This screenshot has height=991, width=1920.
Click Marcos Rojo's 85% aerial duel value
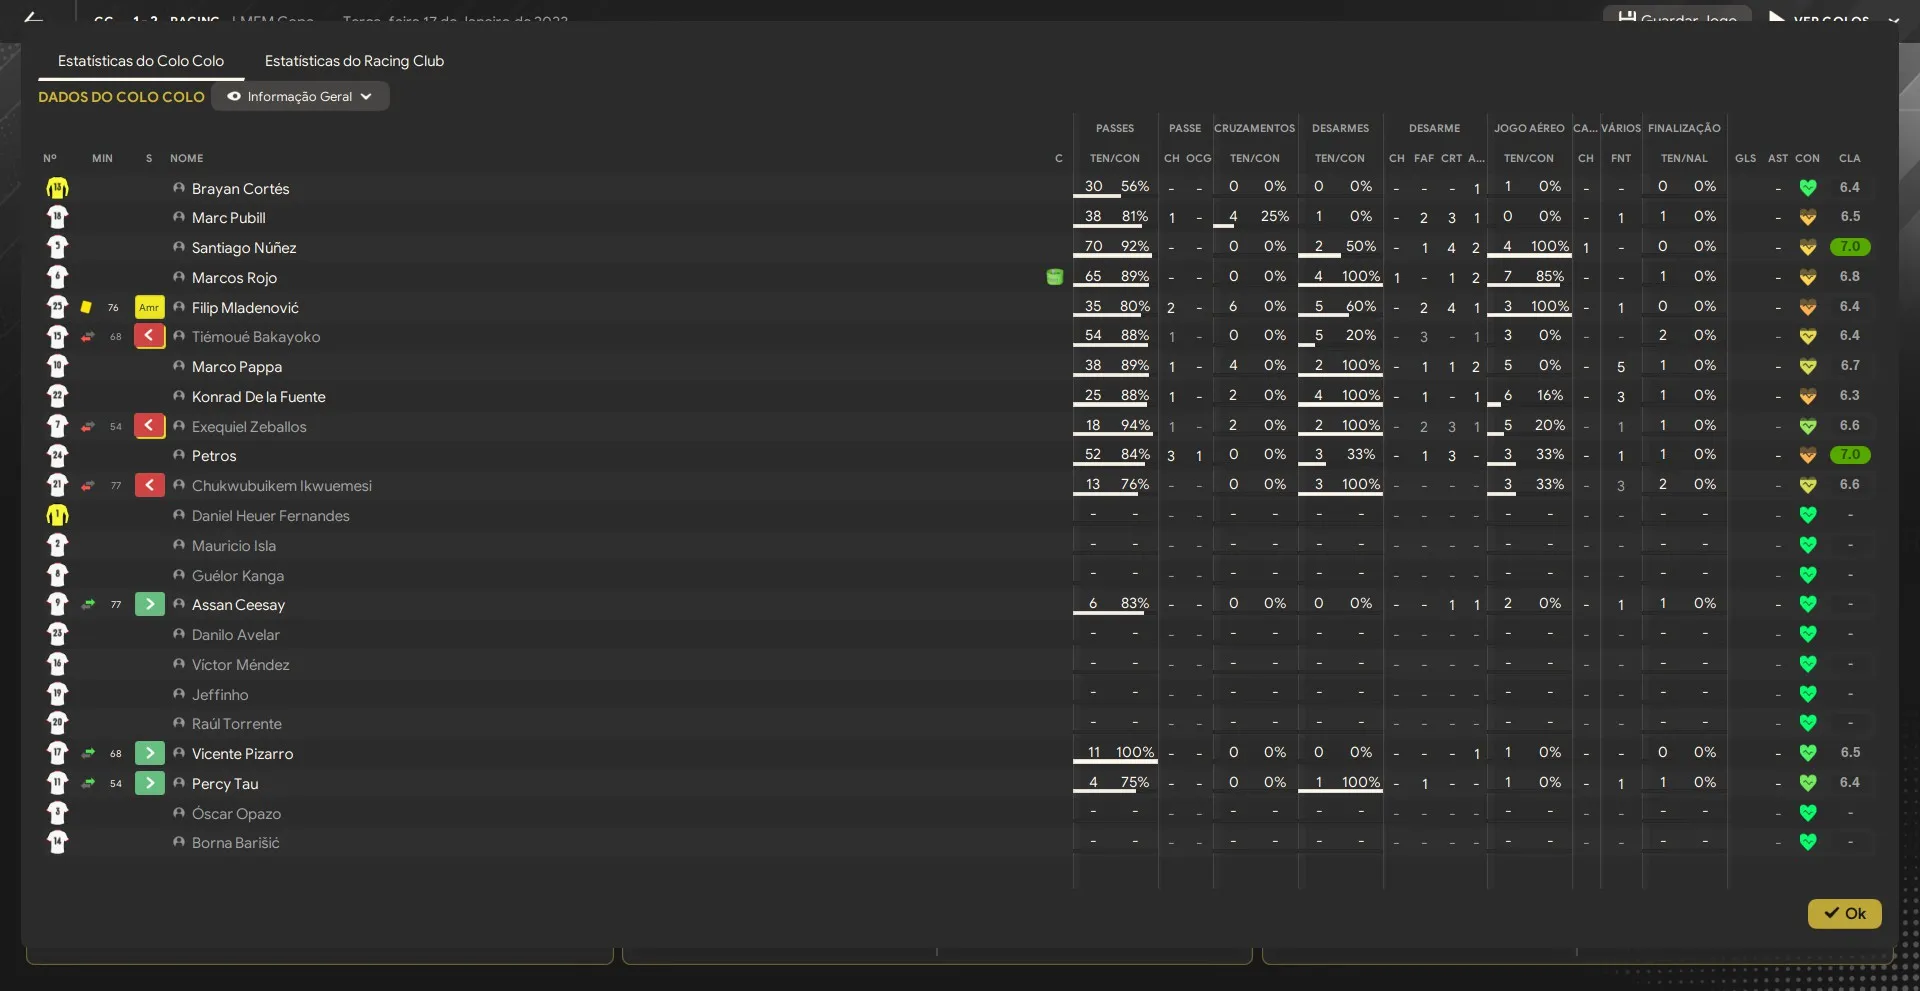click(1549, 277)
